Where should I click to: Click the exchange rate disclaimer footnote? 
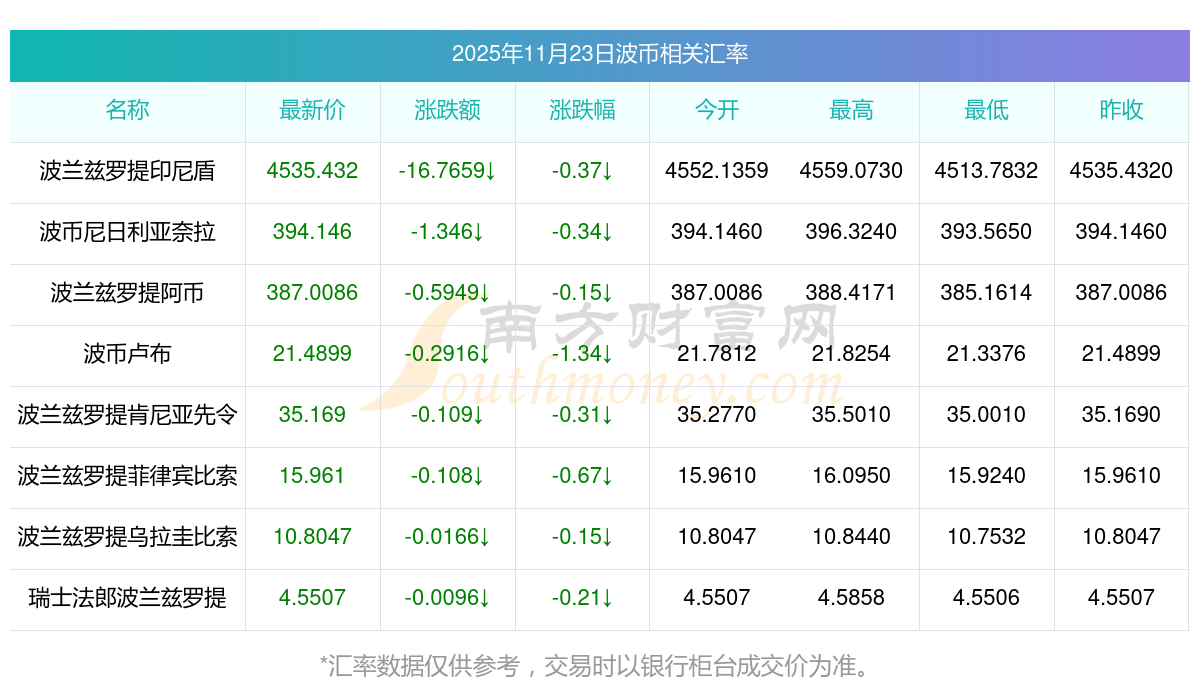[x=600, y=665]
